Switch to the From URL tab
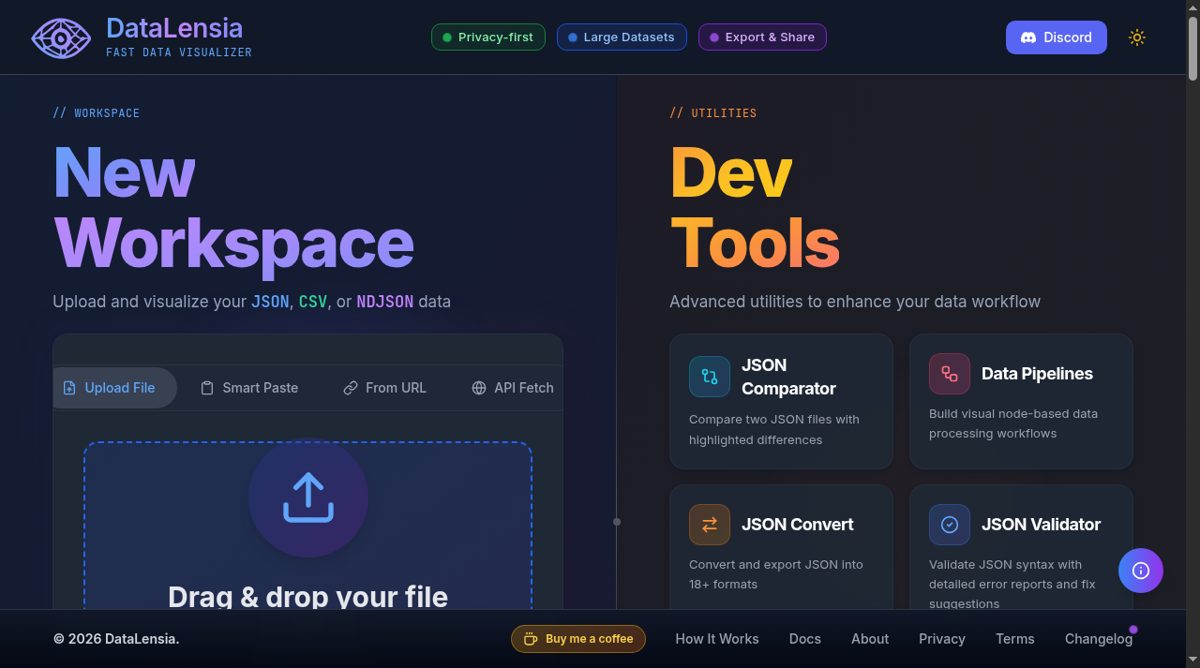1200x668 pixels. [385, 388]
